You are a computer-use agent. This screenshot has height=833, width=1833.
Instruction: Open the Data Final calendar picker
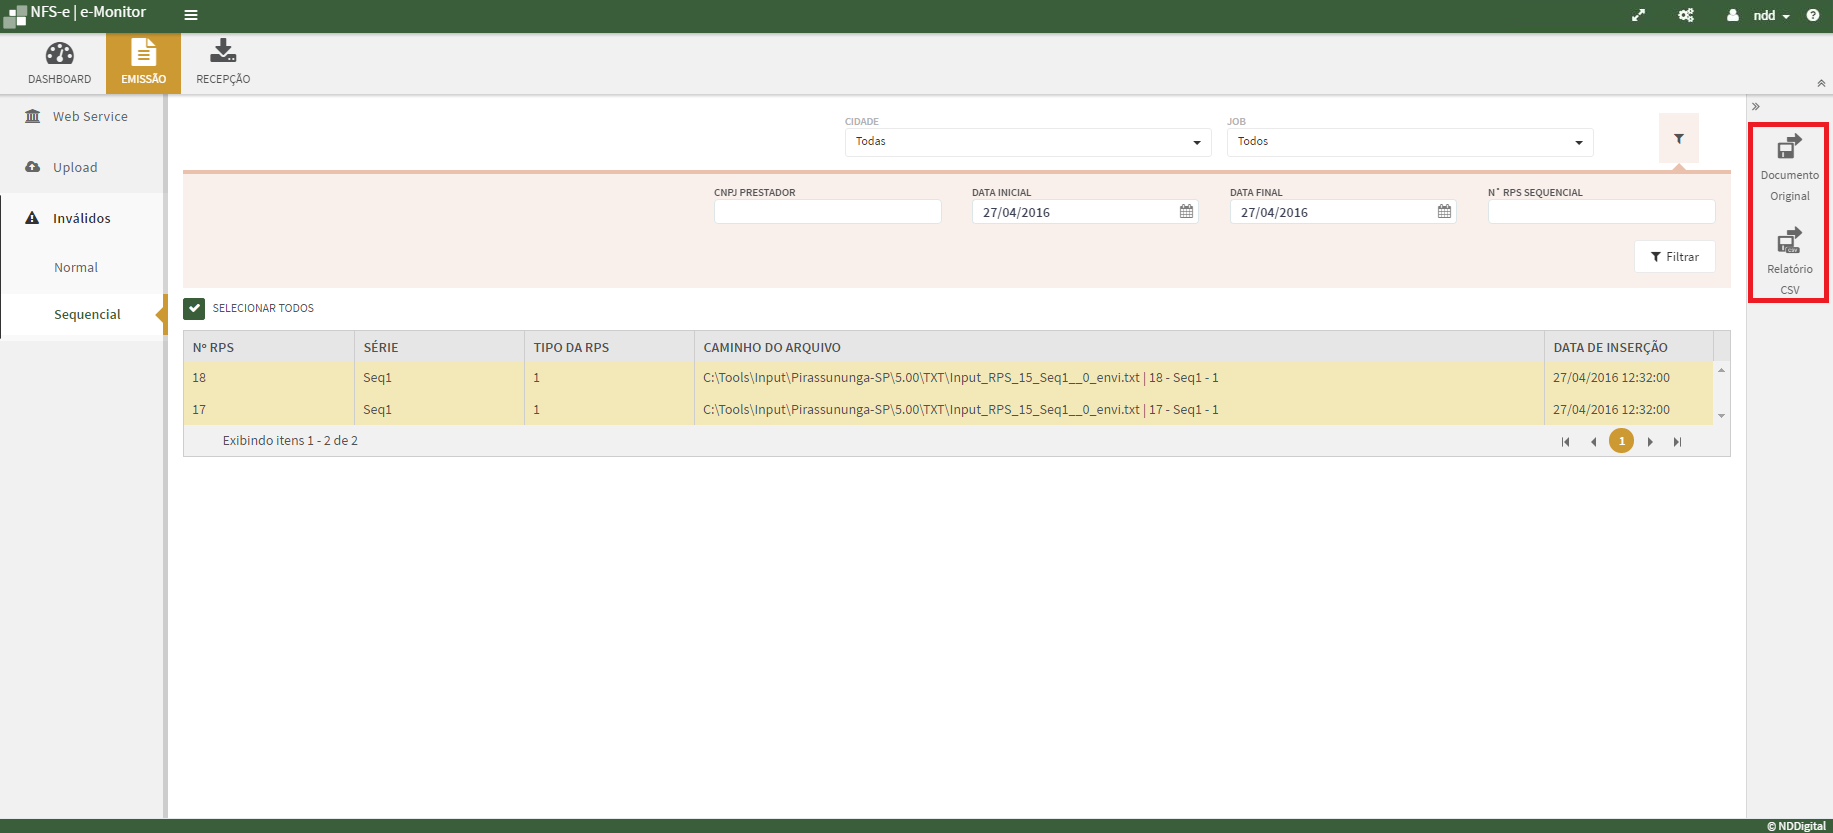click(x=1444, y=212)
